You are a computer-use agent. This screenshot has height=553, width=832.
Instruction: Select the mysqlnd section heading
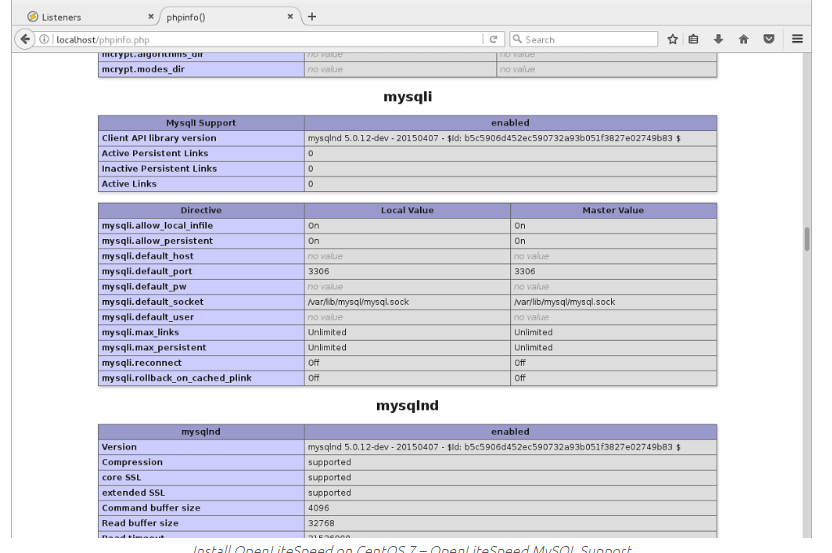coord(408,405)
